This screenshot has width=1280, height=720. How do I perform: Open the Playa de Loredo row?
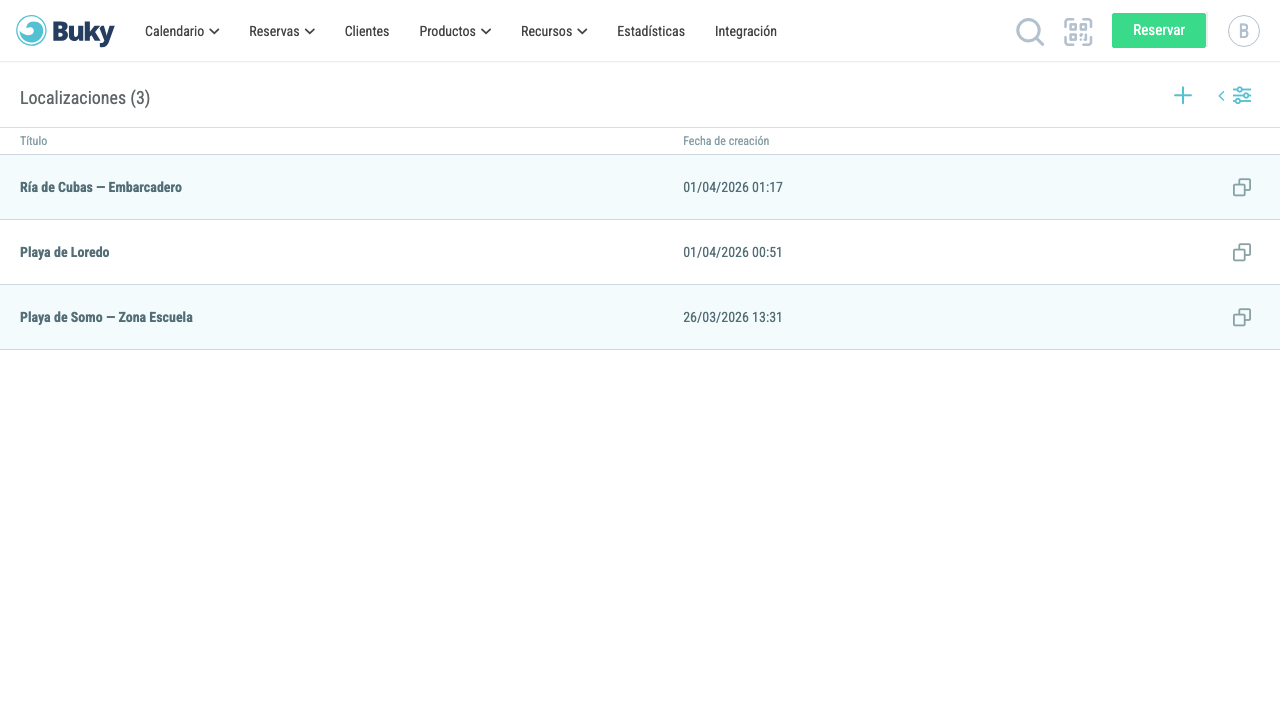tap(640, 252)
